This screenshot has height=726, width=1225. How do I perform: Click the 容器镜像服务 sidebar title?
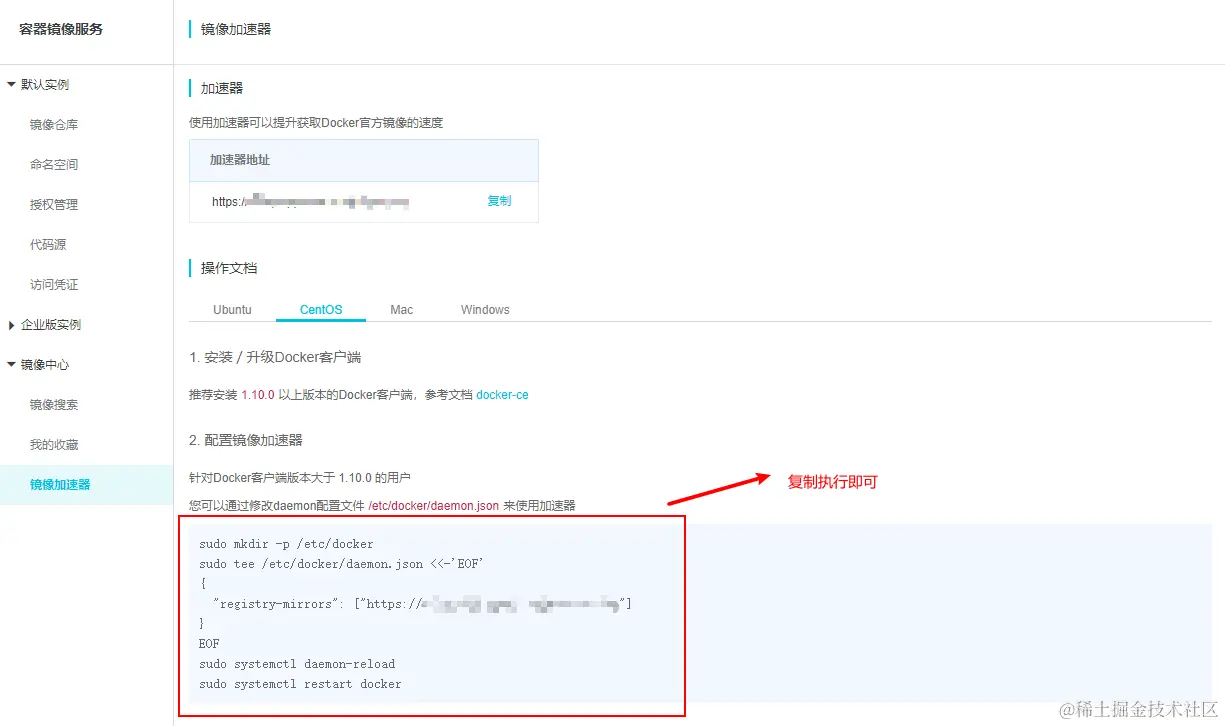coord(61,29)
